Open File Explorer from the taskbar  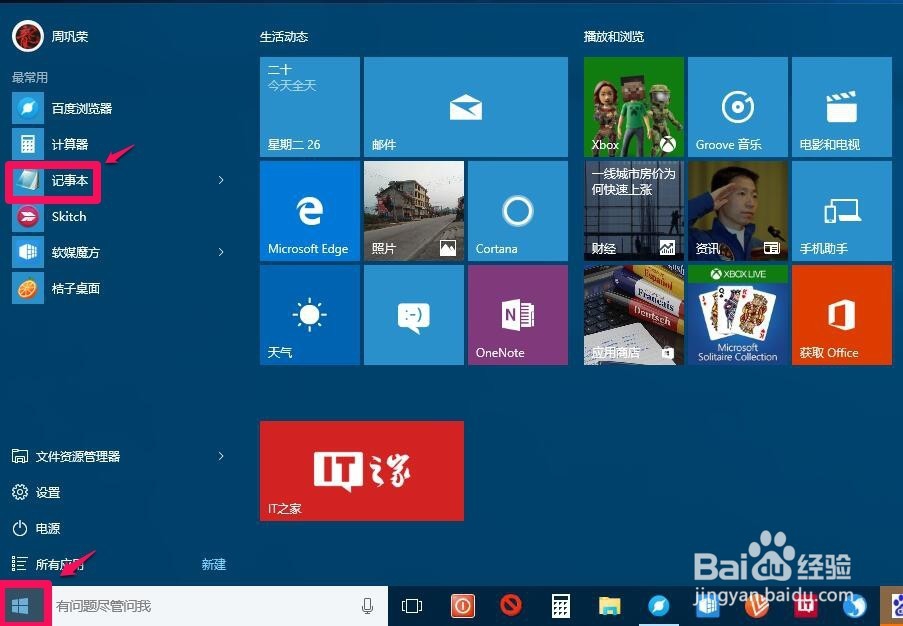click(x=609, y=606)
